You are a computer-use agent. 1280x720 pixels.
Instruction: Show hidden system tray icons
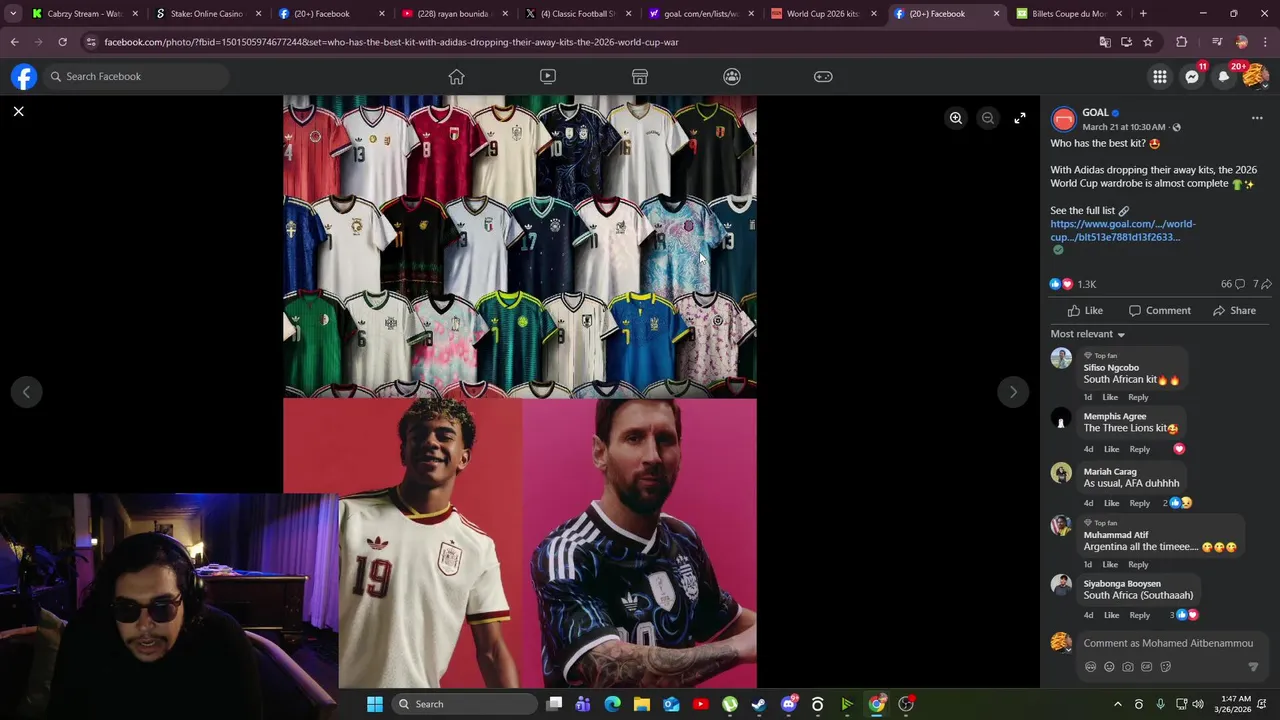(x=1117, y=704)
